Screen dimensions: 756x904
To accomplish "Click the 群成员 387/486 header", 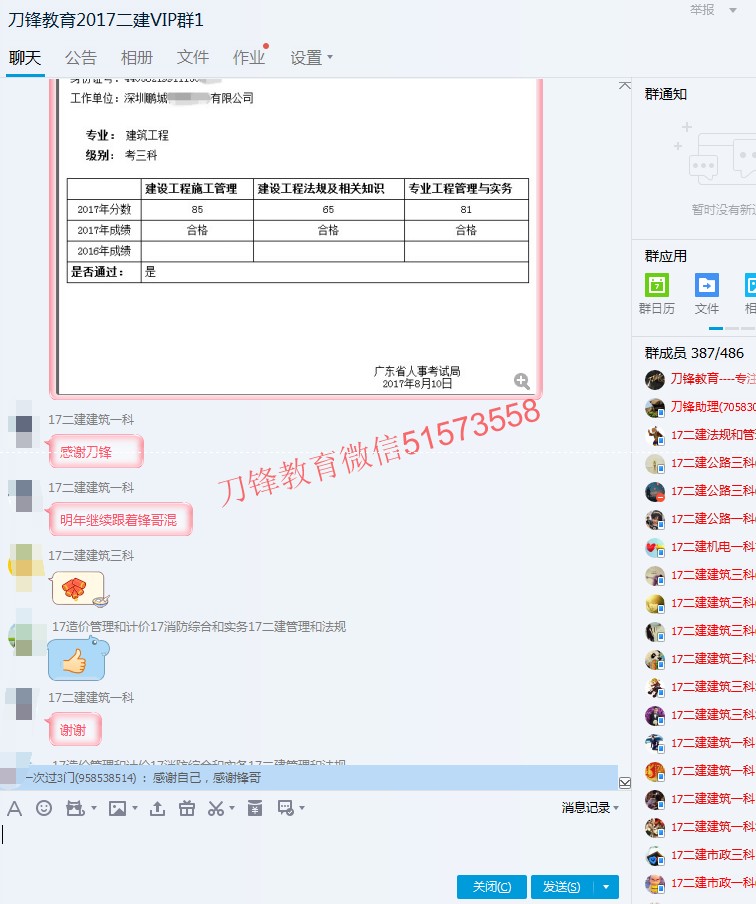I will click(694, 353).
